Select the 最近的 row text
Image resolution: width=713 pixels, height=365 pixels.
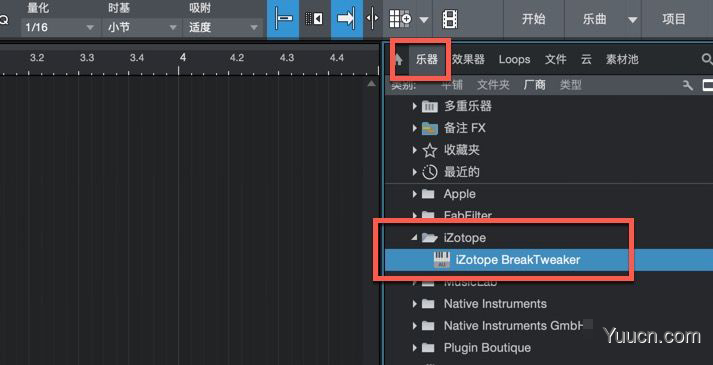(462, 172)
